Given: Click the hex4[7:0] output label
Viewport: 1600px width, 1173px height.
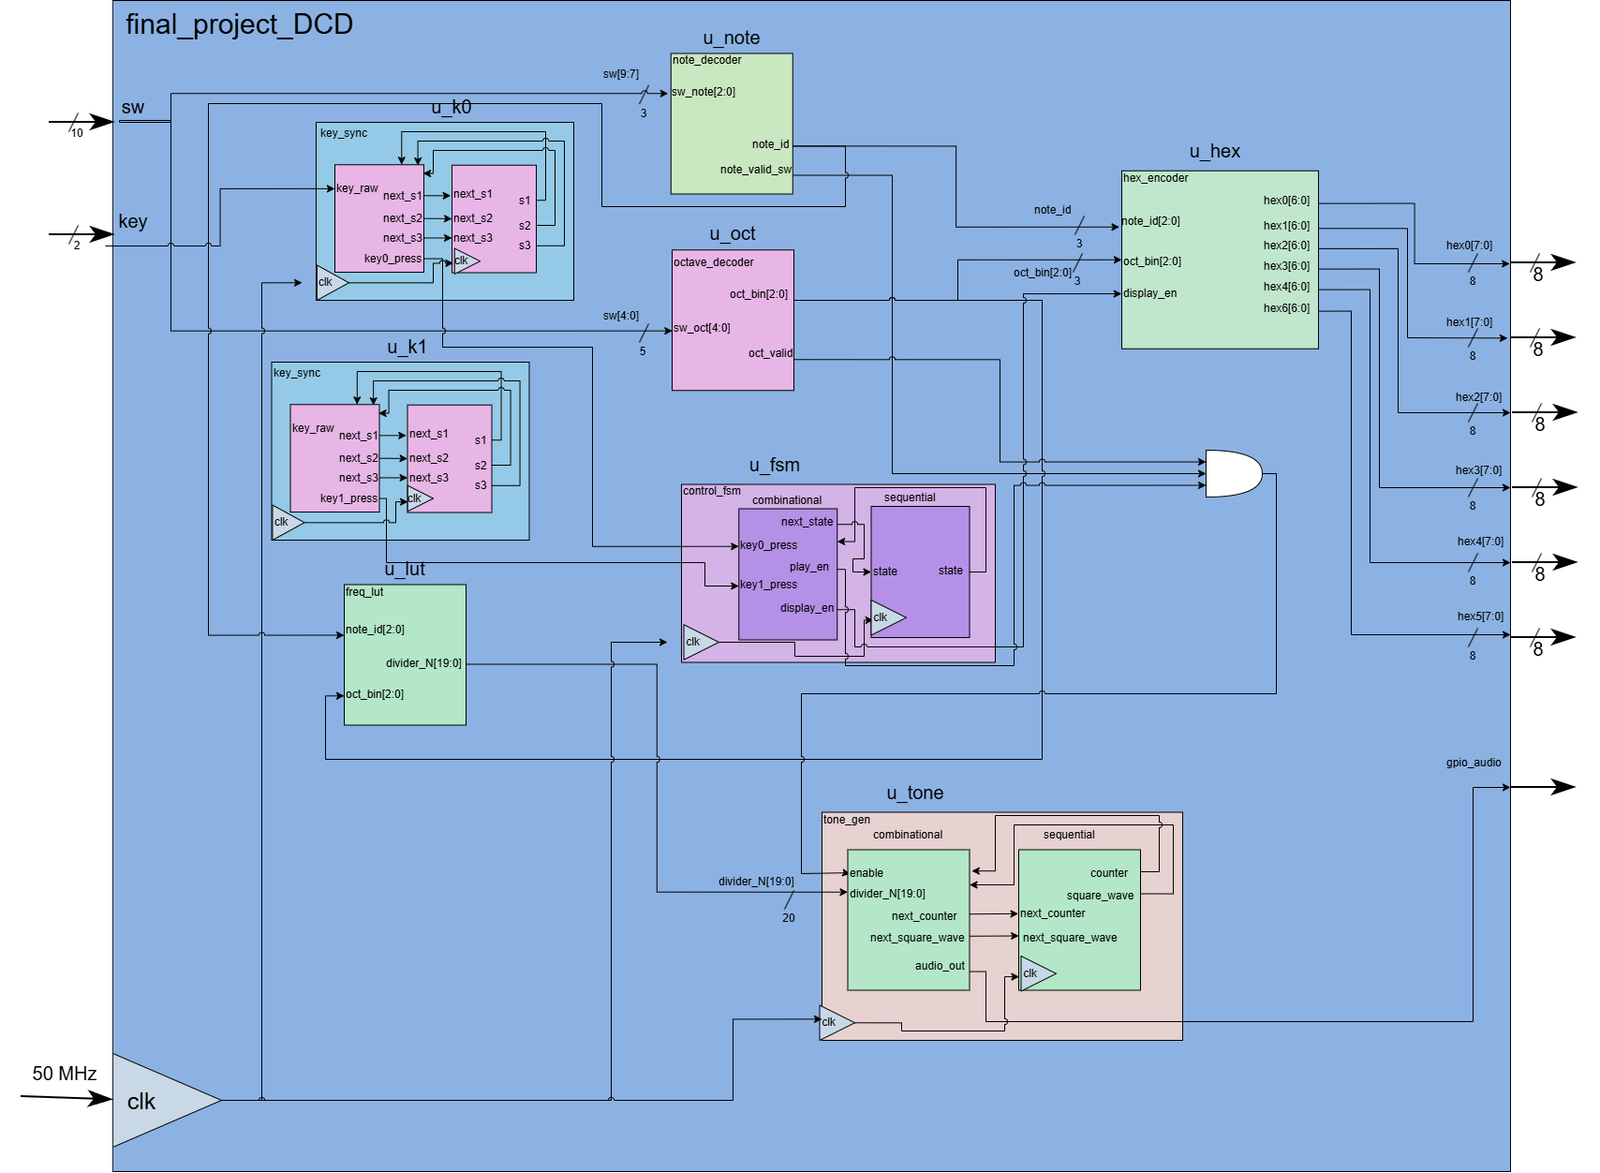Looking at the screenshot, I should (1480, 541).
